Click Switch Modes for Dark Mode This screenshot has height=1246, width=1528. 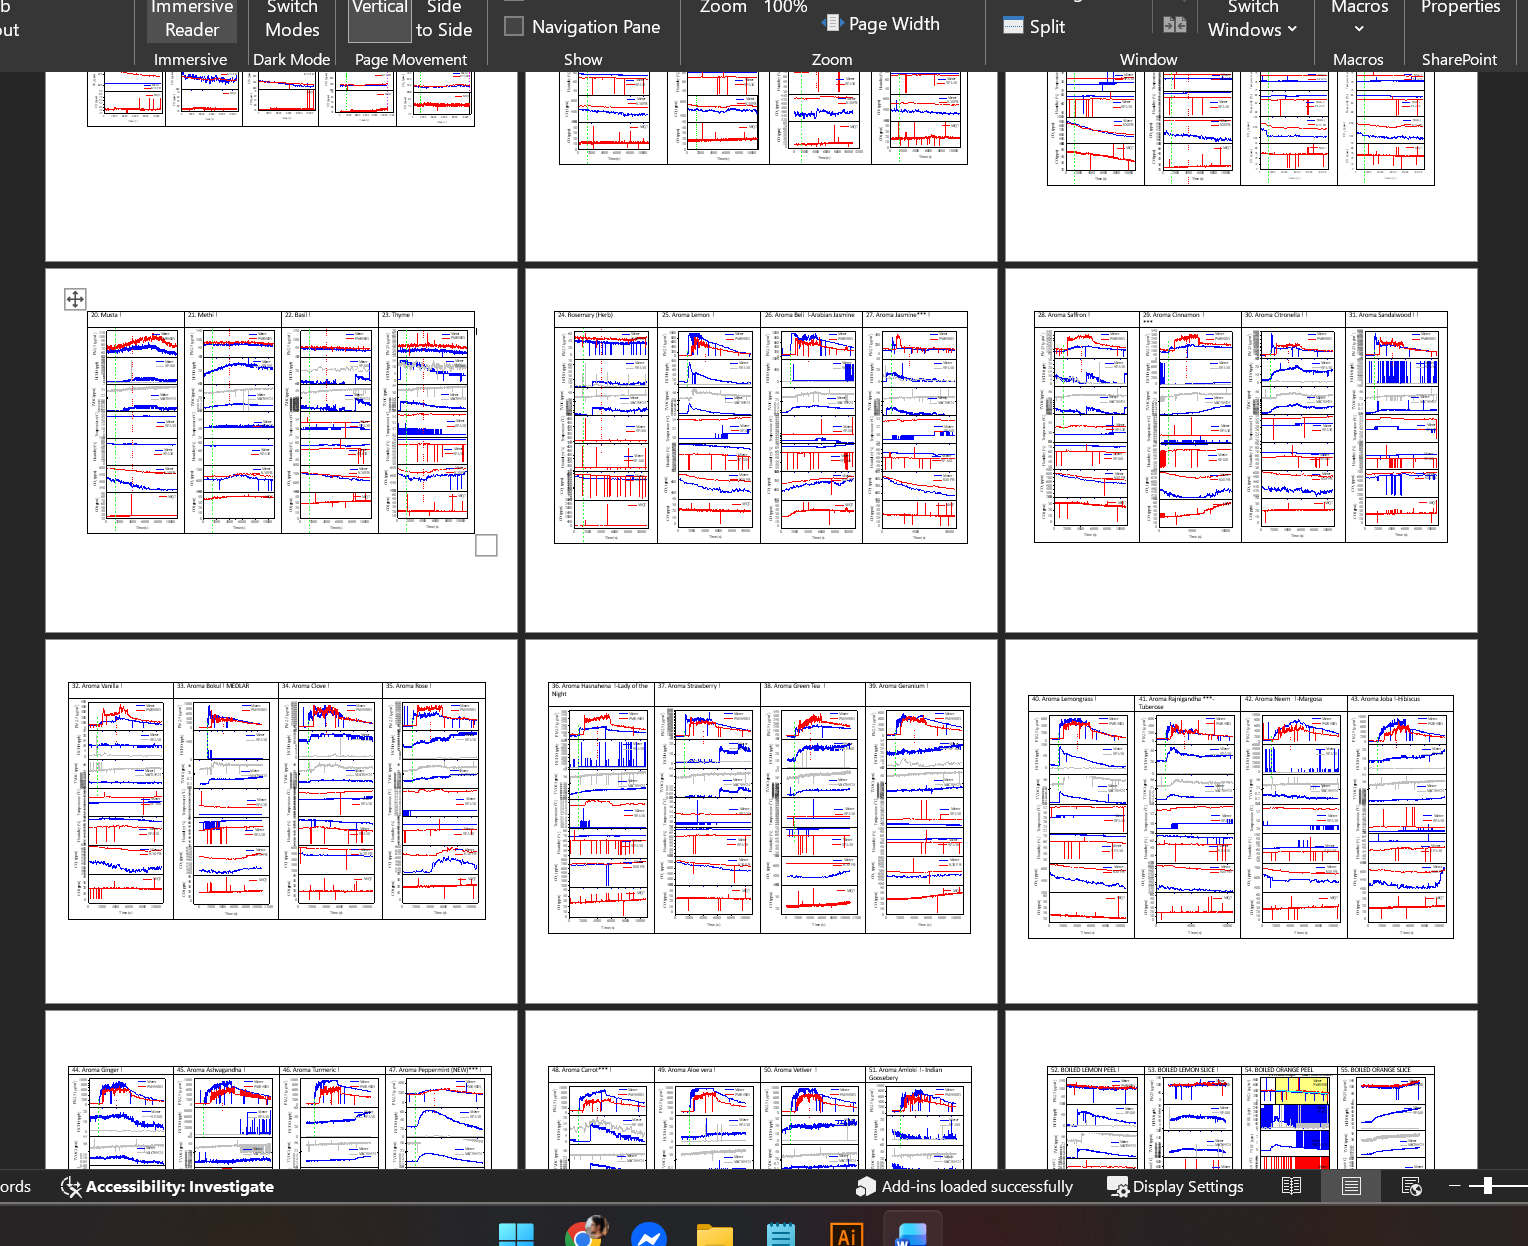(x=292, y=20)
